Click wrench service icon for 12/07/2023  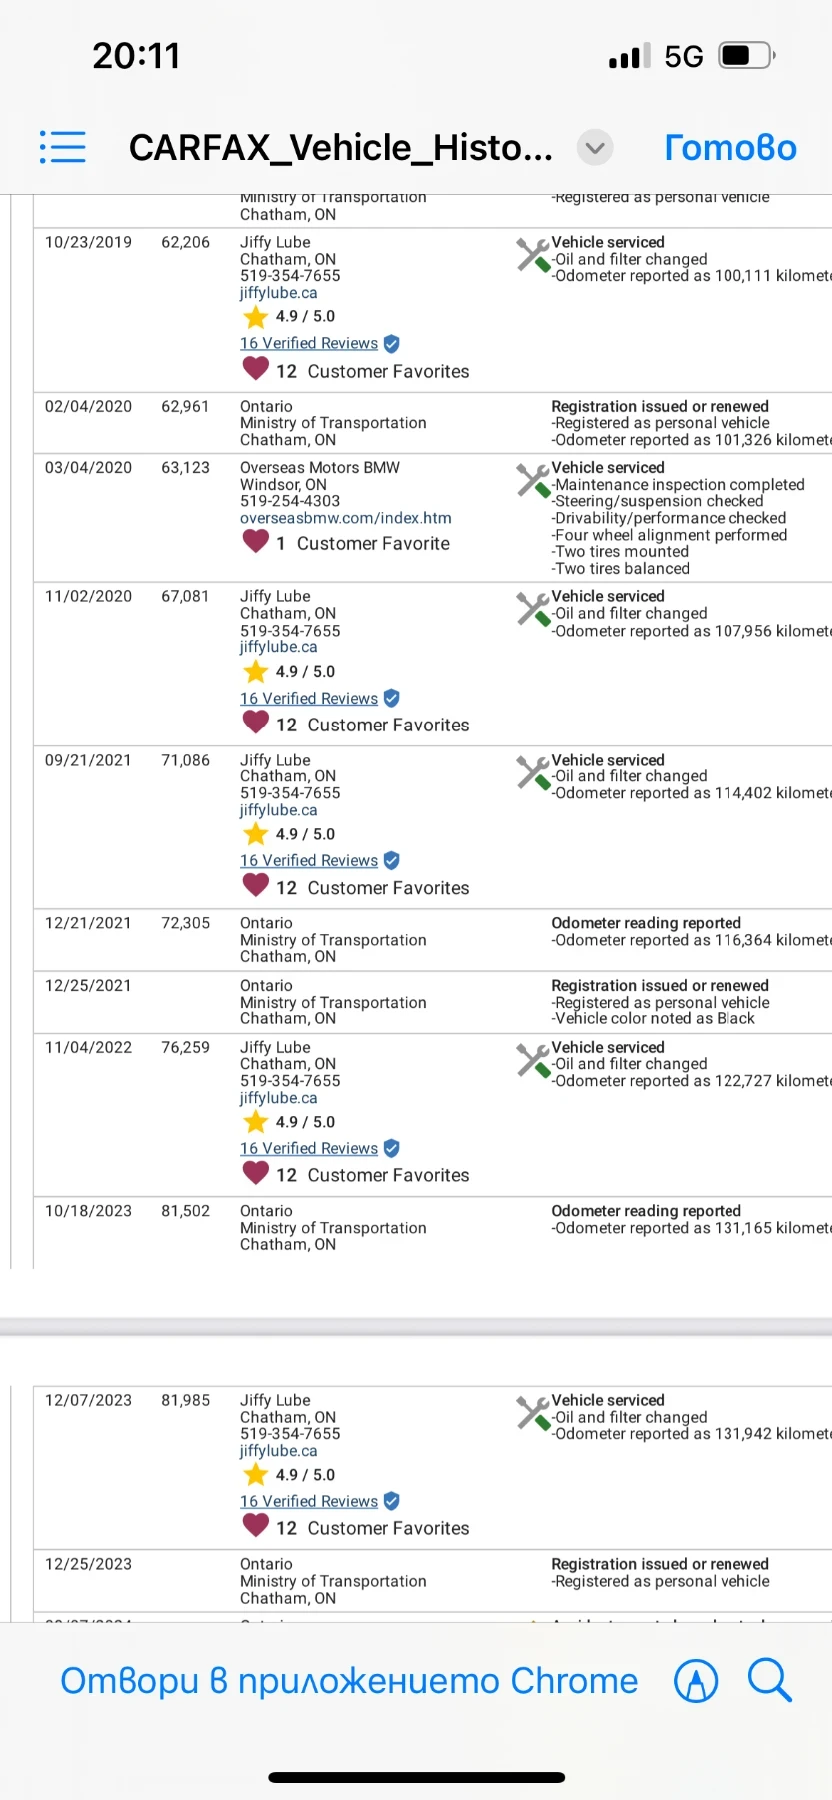[x=532, y=1412]
